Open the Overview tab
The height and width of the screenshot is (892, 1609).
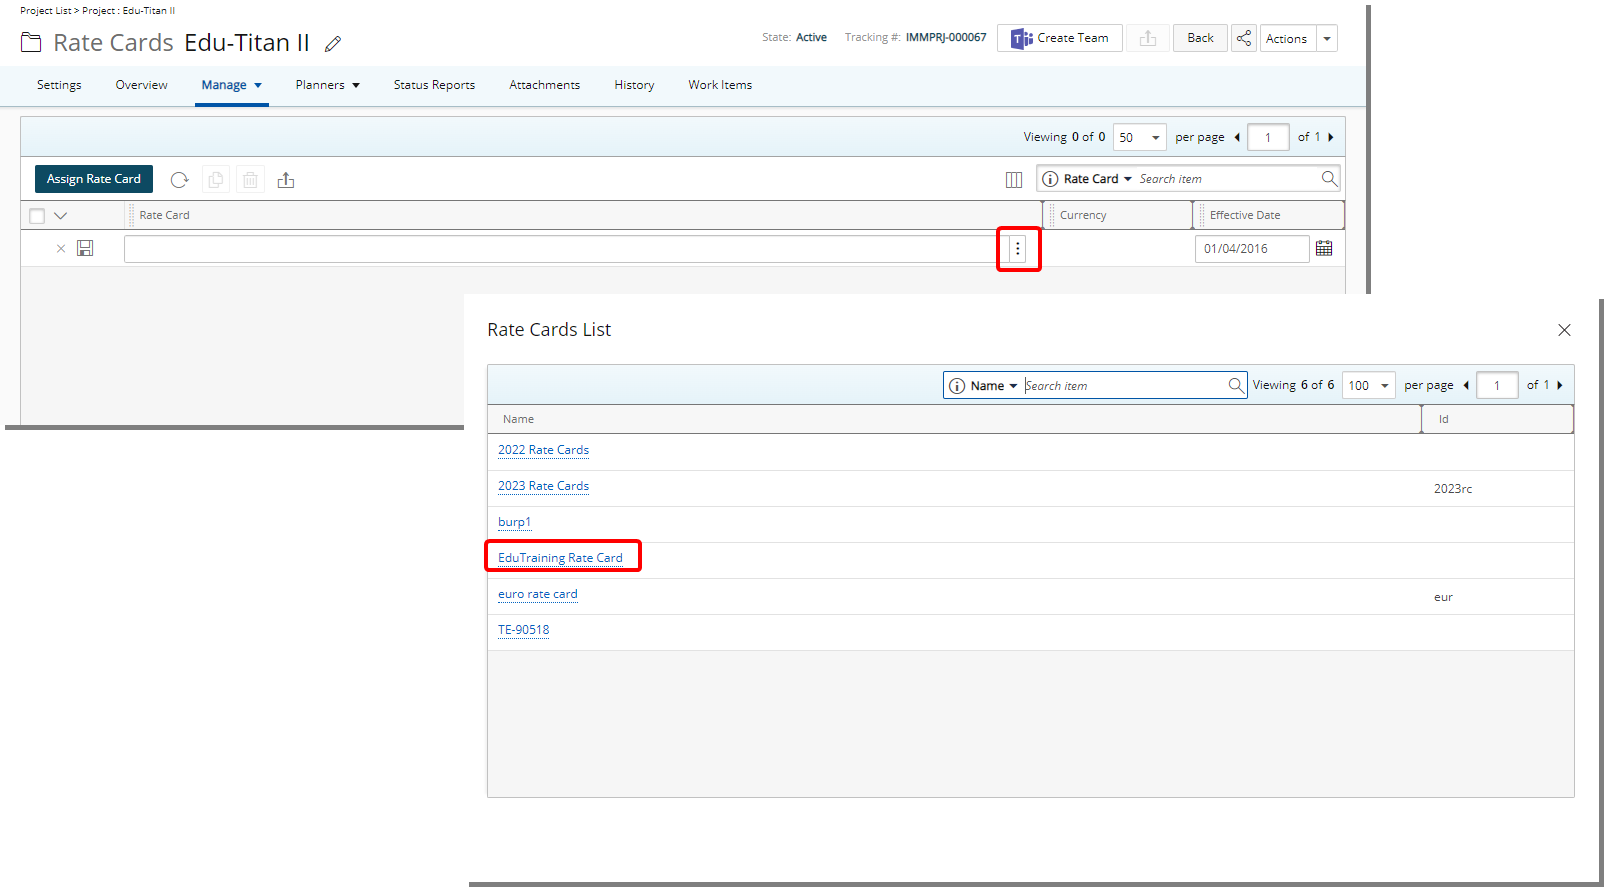[142, 86]
